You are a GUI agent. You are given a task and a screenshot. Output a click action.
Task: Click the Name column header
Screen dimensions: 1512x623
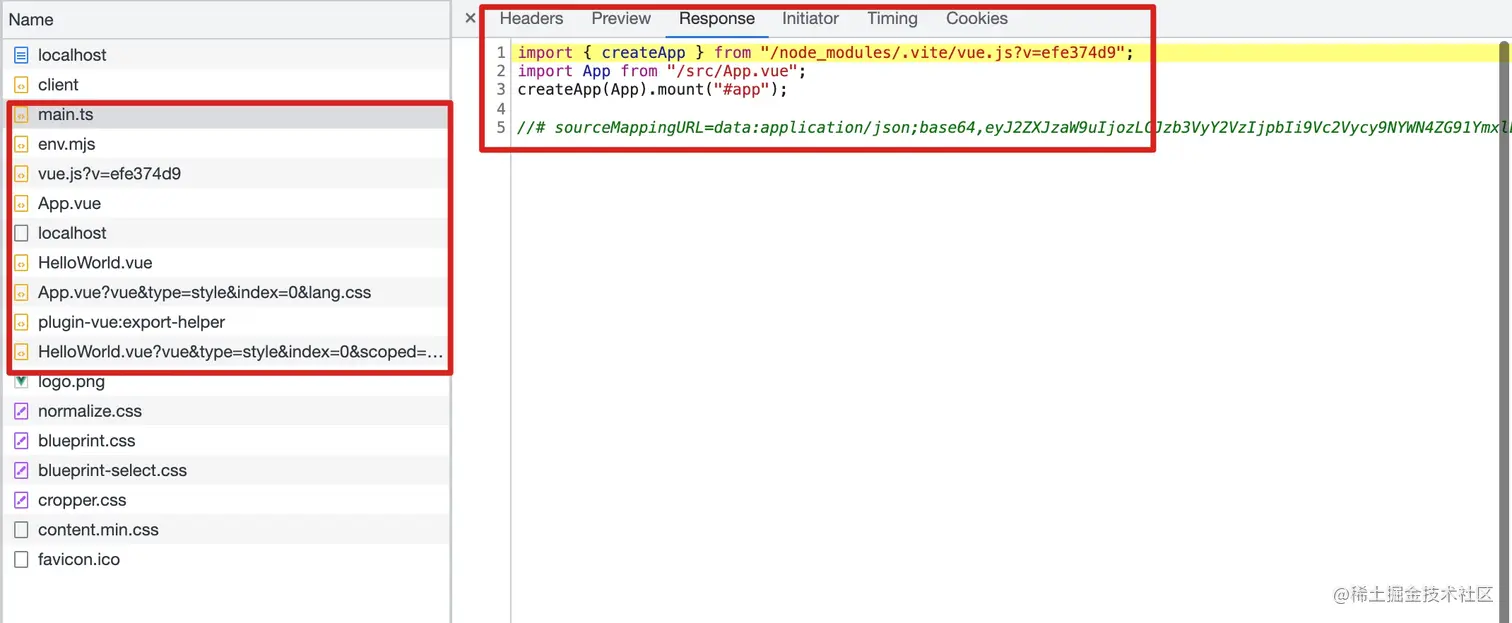click(225, 19)
